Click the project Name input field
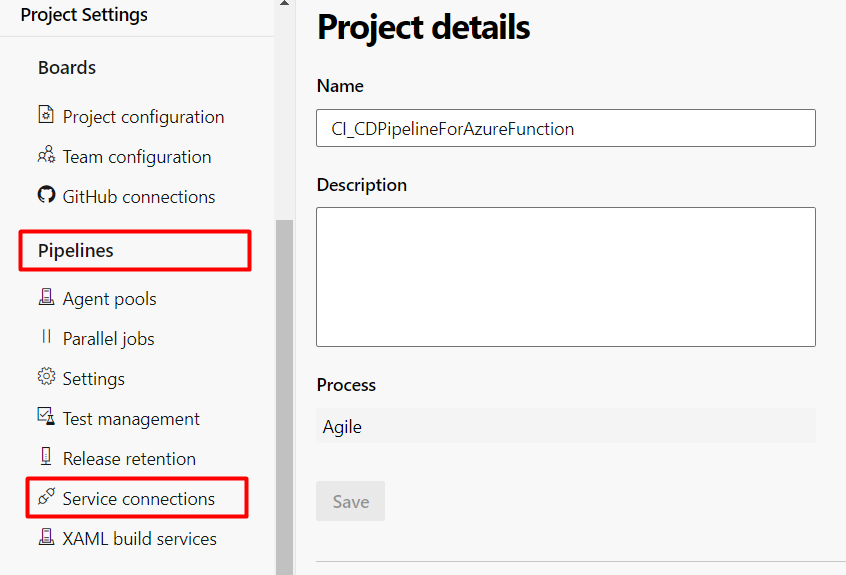The height and width of the screenshot is (575, 846). pos(565,128)
